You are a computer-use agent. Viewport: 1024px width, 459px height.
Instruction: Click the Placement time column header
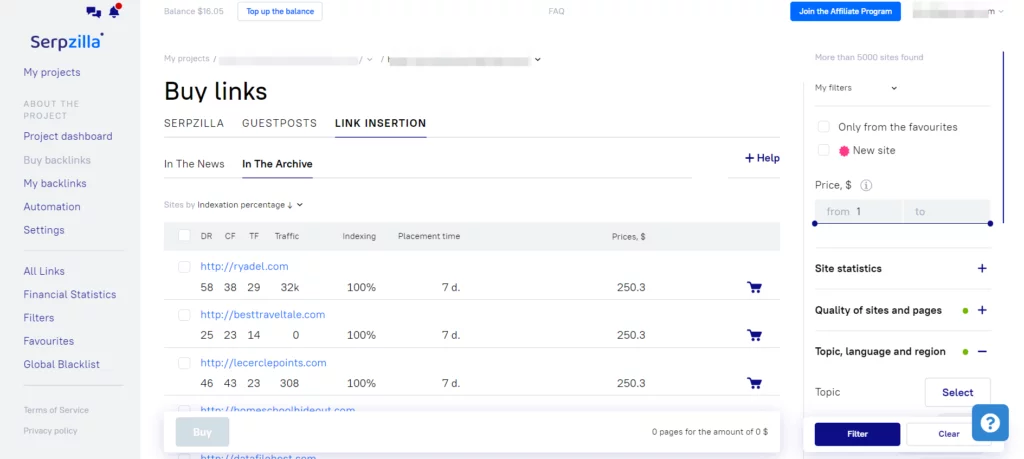coord(429,236)
